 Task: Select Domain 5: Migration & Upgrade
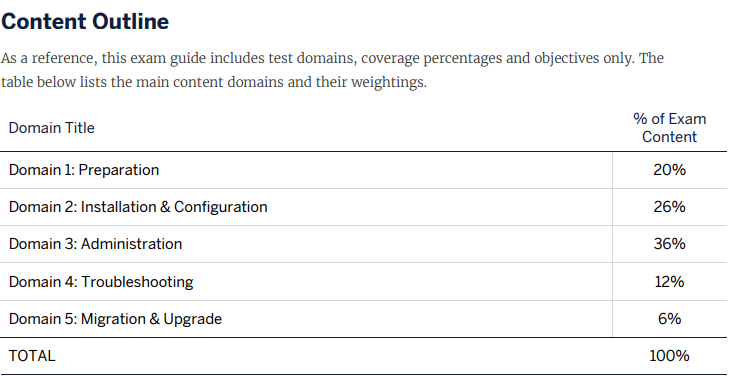coord(115,319)
